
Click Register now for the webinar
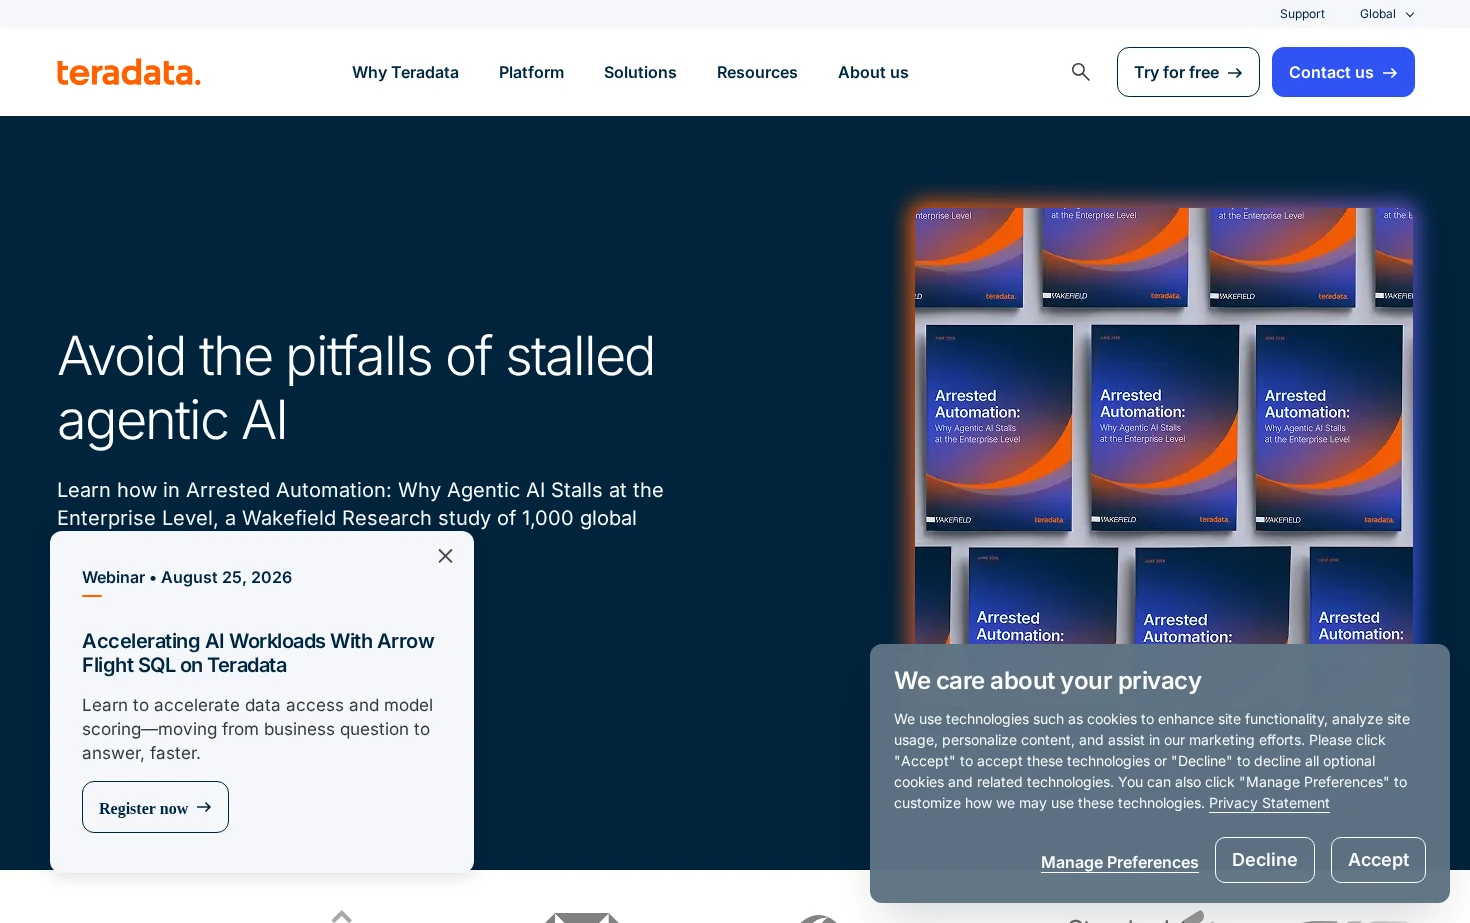[x=155, y=807]
